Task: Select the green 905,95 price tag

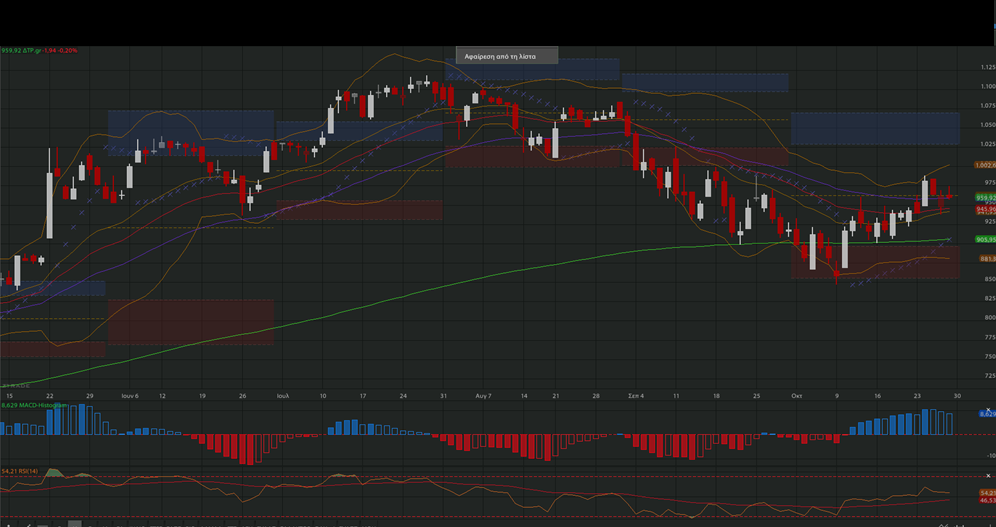Action: pos(985,239)
